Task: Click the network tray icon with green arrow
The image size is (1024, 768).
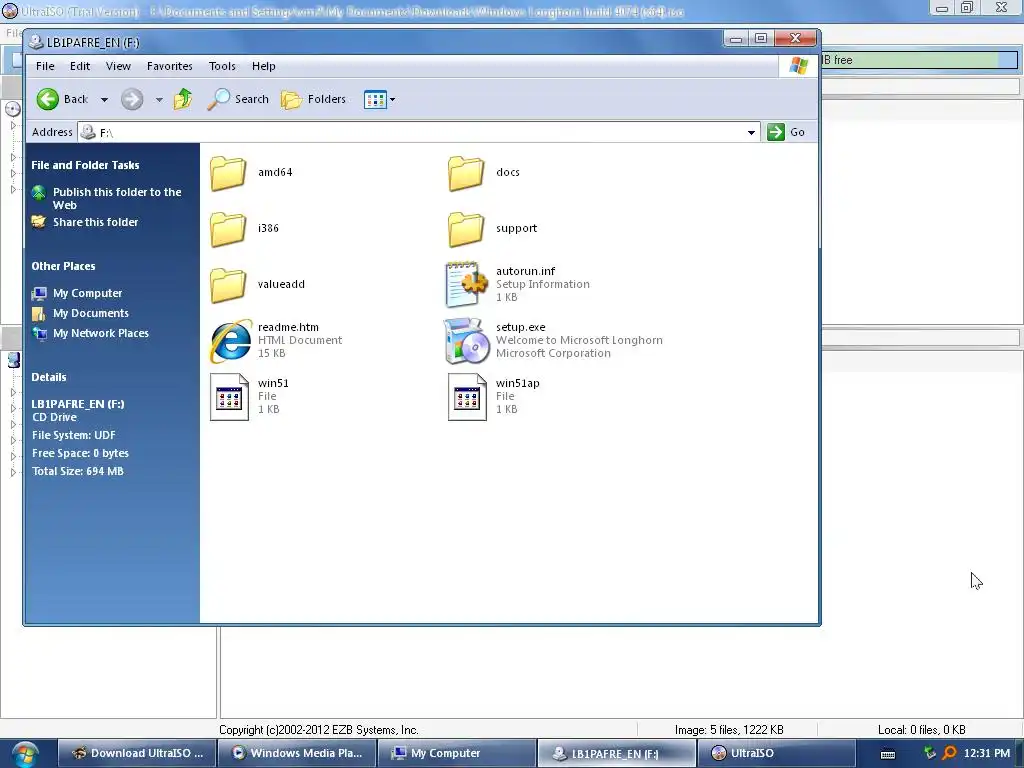Action: coord(929,753)
